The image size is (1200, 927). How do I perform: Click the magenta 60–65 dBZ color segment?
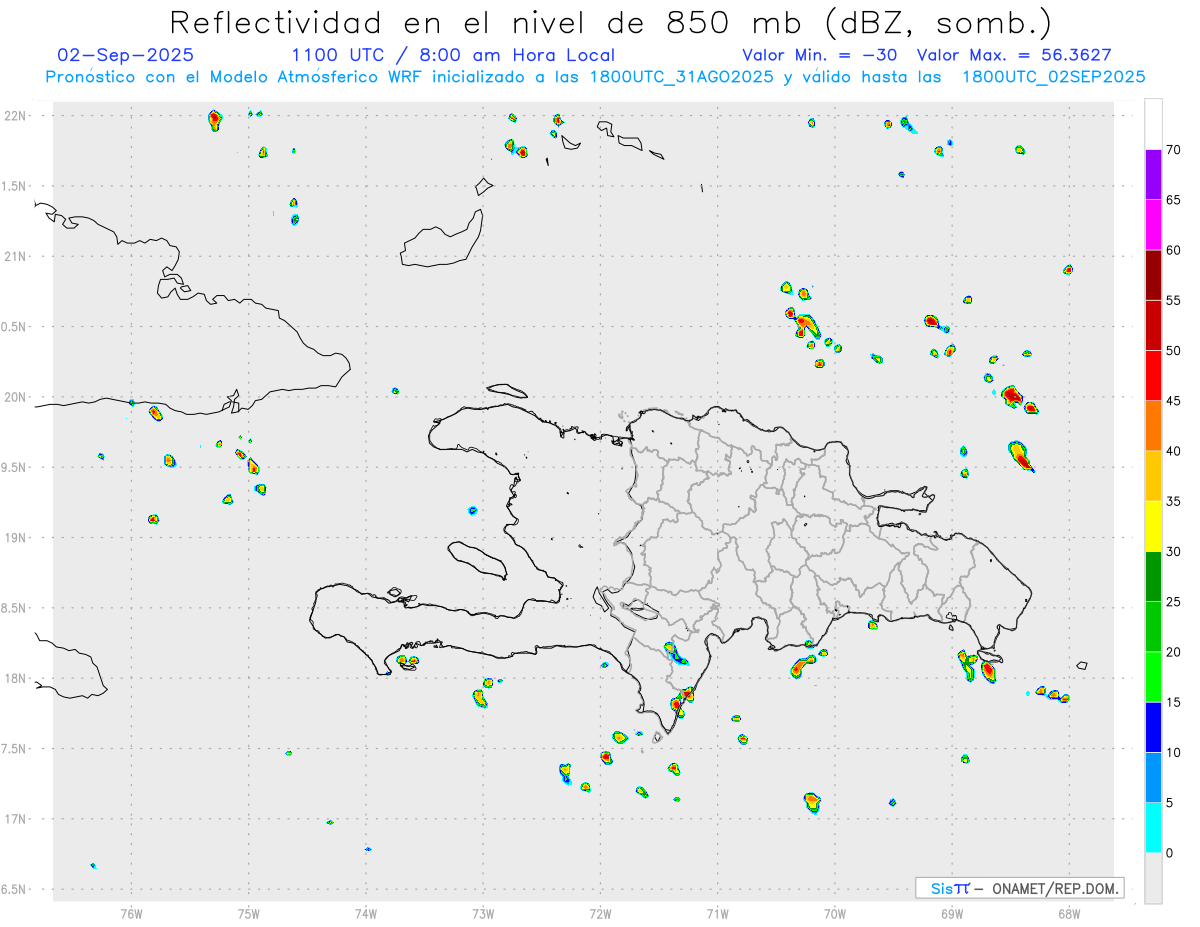[x=1153, y=225]
